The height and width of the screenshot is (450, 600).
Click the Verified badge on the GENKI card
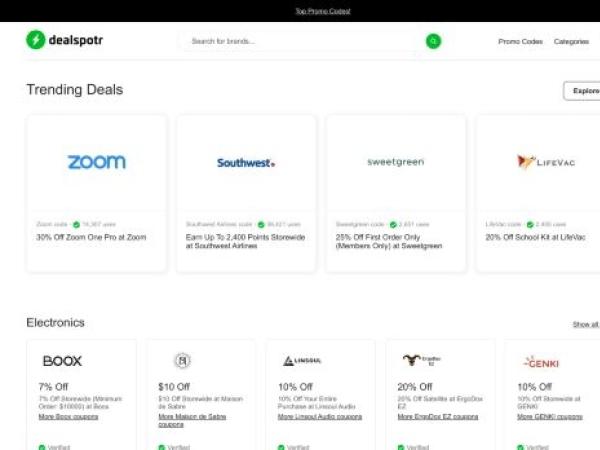[x=533, y=447]
